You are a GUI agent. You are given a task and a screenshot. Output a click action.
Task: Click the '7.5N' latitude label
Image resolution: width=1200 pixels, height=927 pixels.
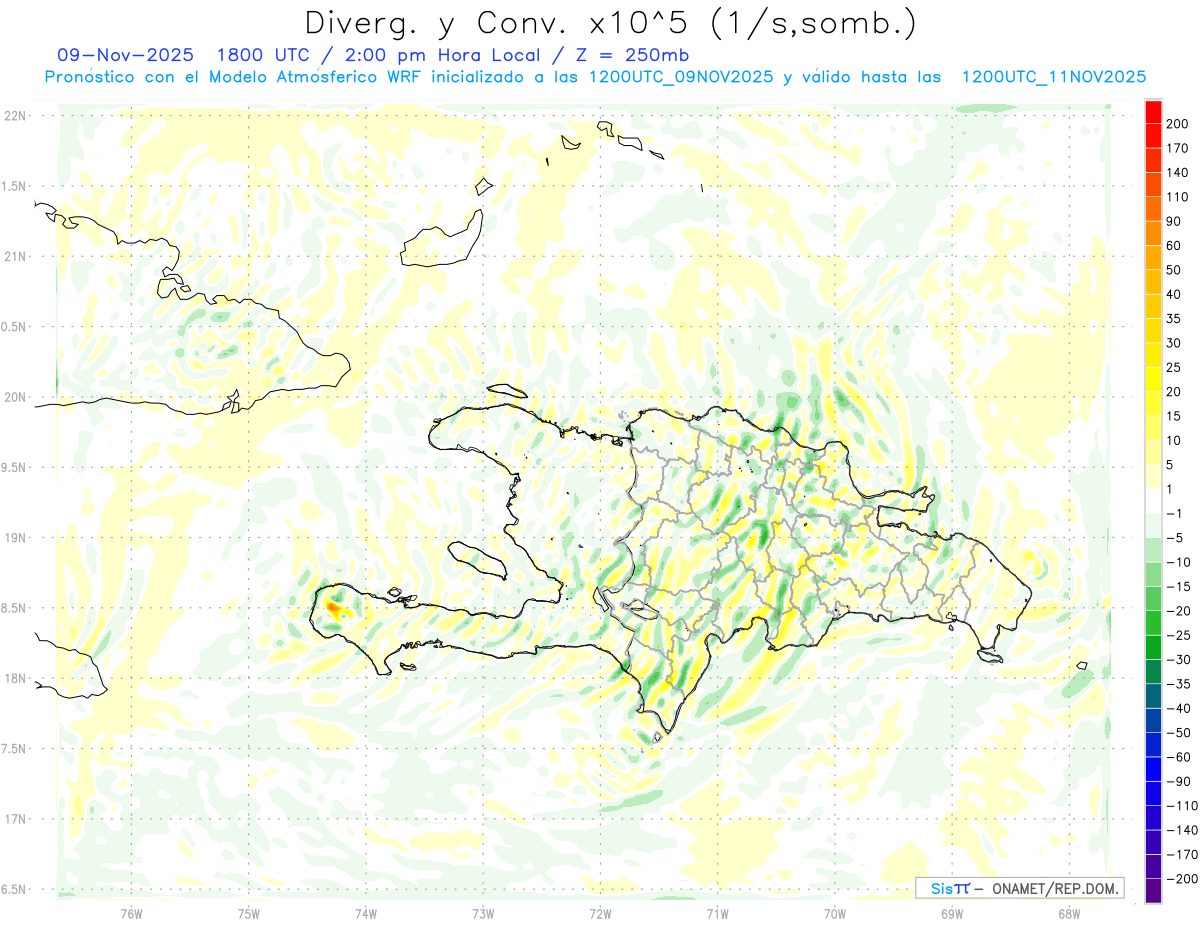point(13,748)
